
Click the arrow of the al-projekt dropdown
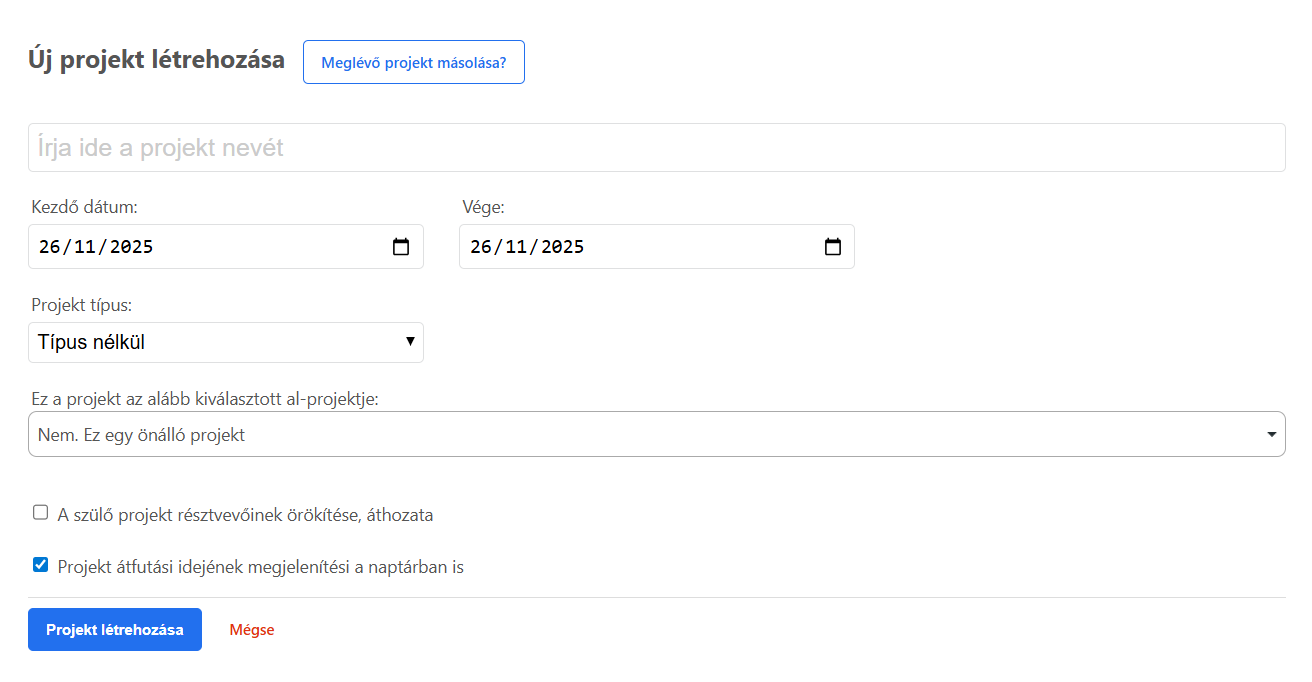pos(1271,435)
